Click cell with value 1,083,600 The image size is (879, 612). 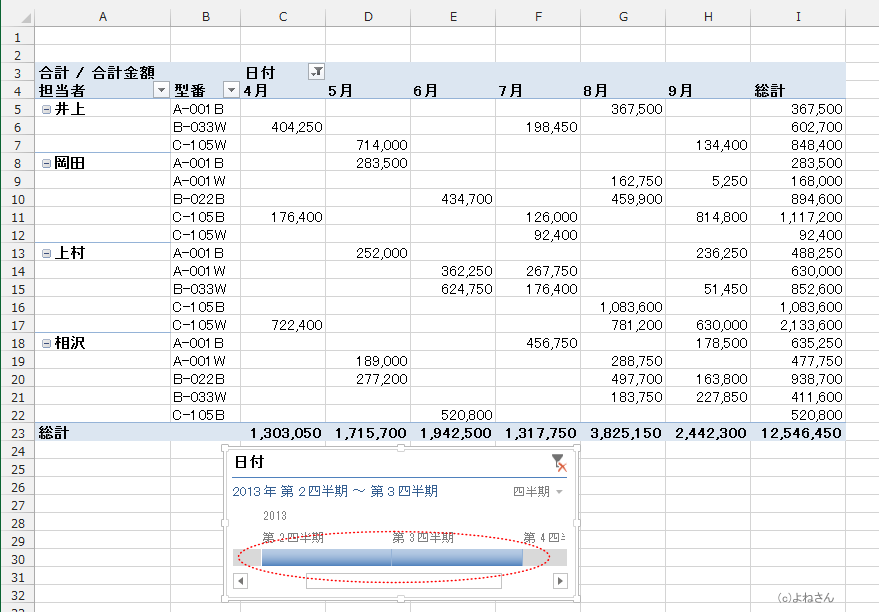pyautogui.click(x=623, y=307)
